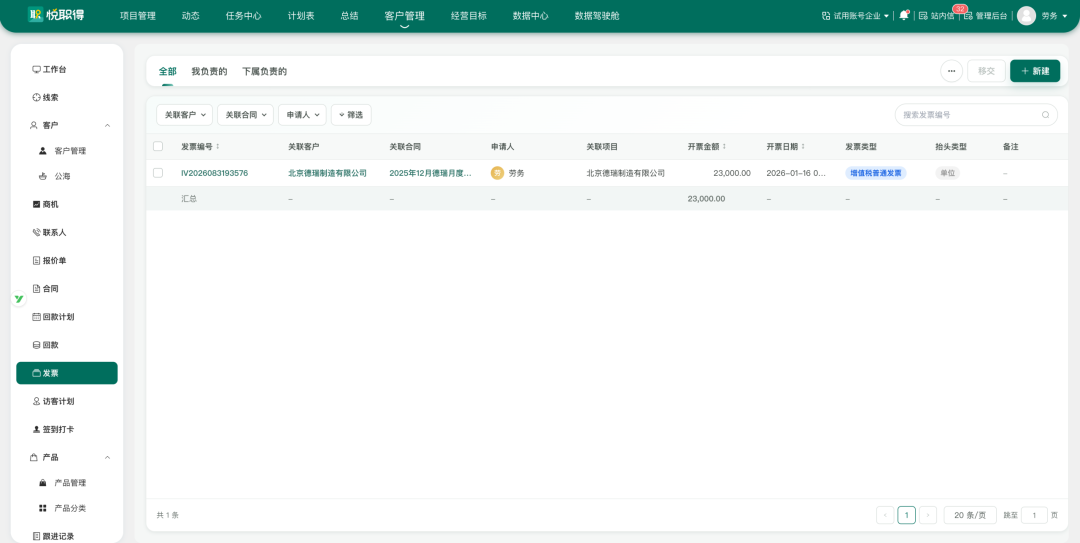Click the search magnifier icon
Viewport: 1080px width, 543px height.
(x=1046, y=115)
